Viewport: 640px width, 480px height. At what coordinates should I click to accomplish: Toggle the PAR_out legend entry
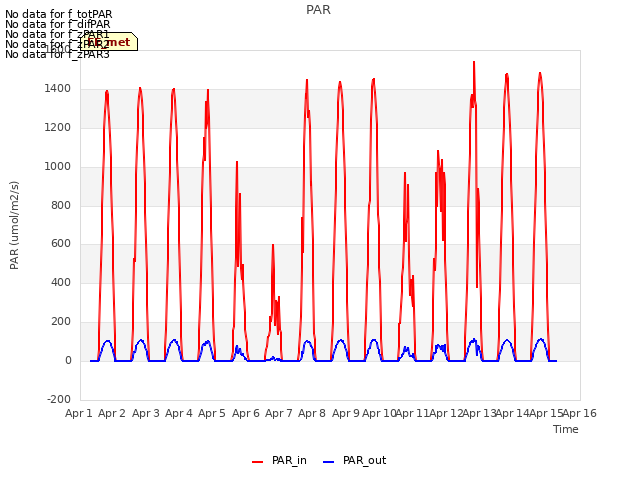click(354, 461)
